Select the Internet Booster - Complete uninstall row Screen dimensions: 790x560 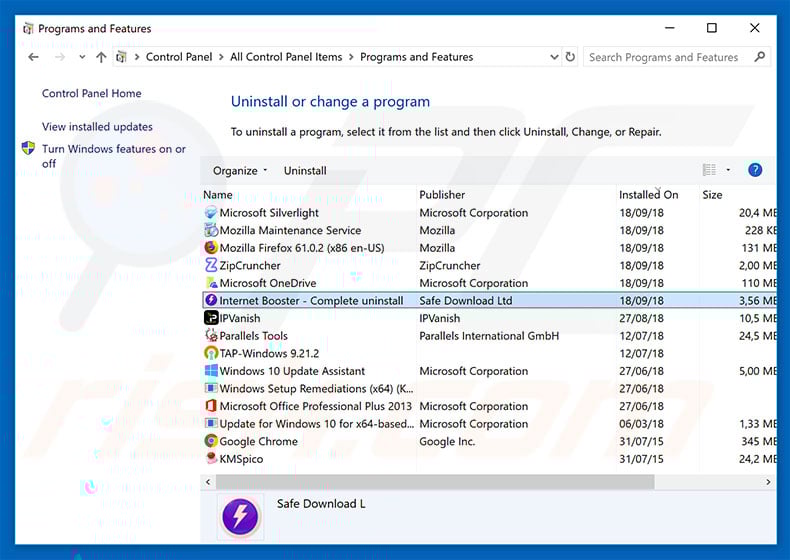coord(489,300)
